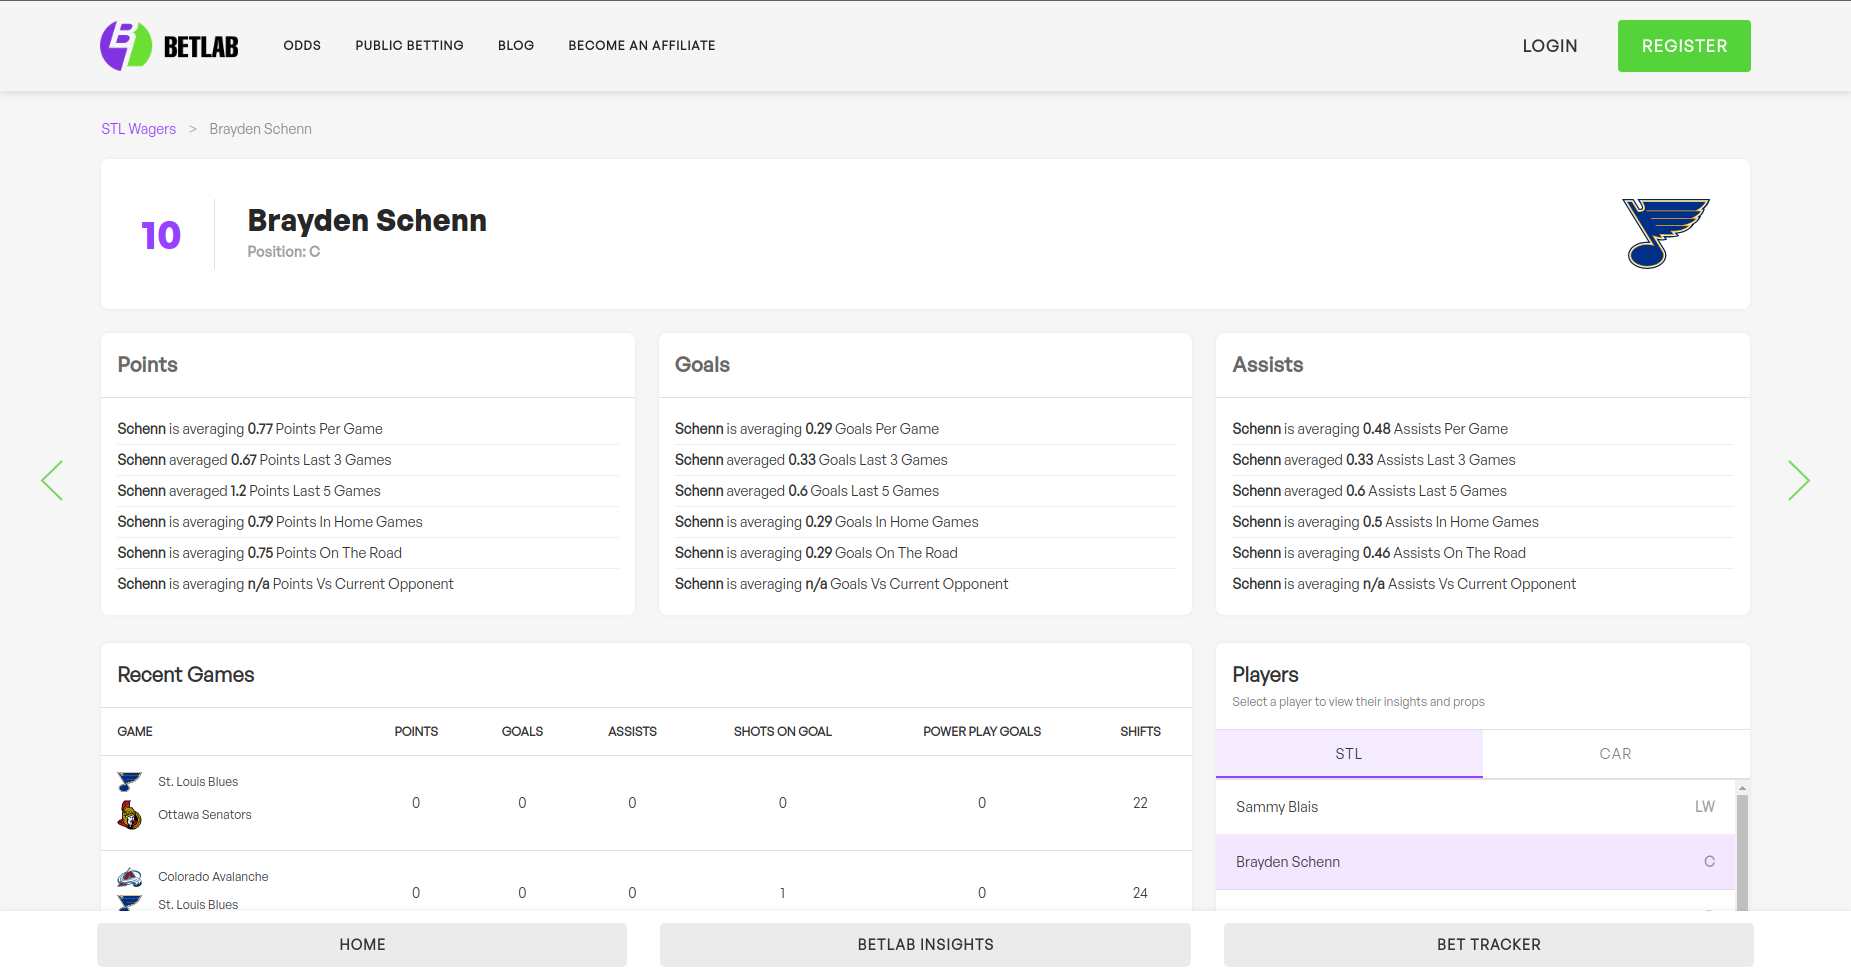
Task: Open the Public Betting page
Action: click(x=409, y=46)
